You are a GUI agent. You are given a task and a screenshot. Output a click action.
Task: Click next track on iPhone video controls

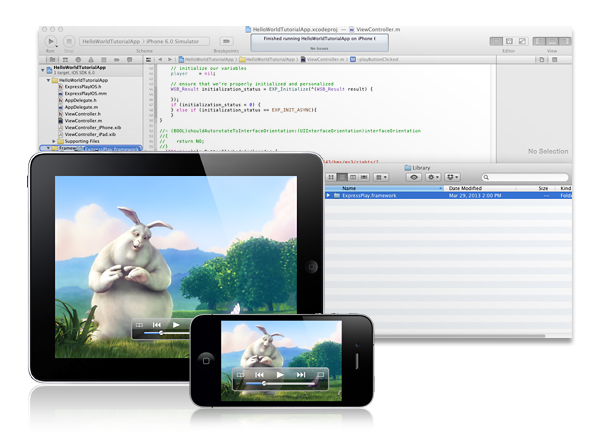click(x=301, y=375)
